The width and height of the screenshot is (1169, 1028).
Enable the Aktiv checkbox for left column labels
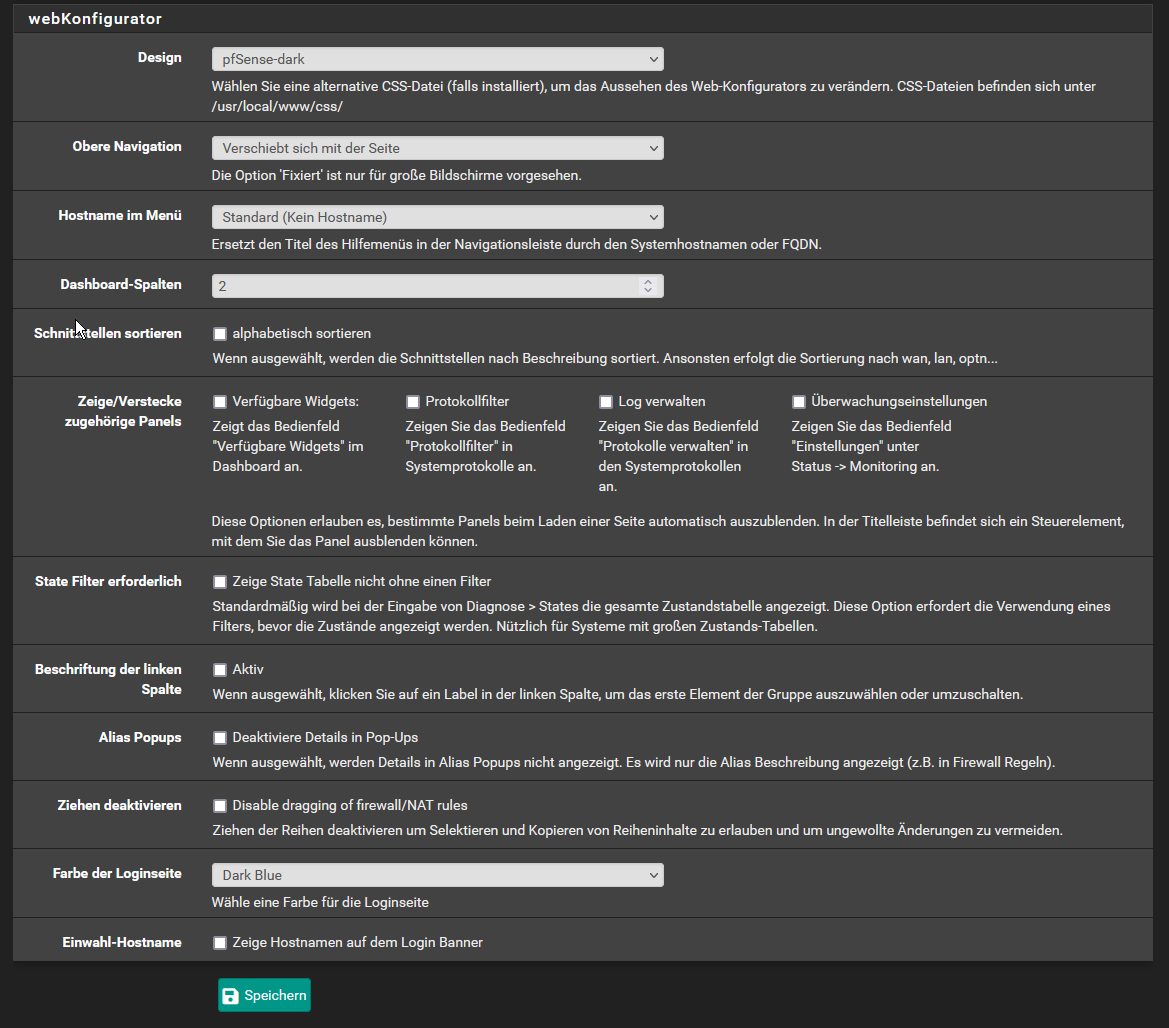220,670
